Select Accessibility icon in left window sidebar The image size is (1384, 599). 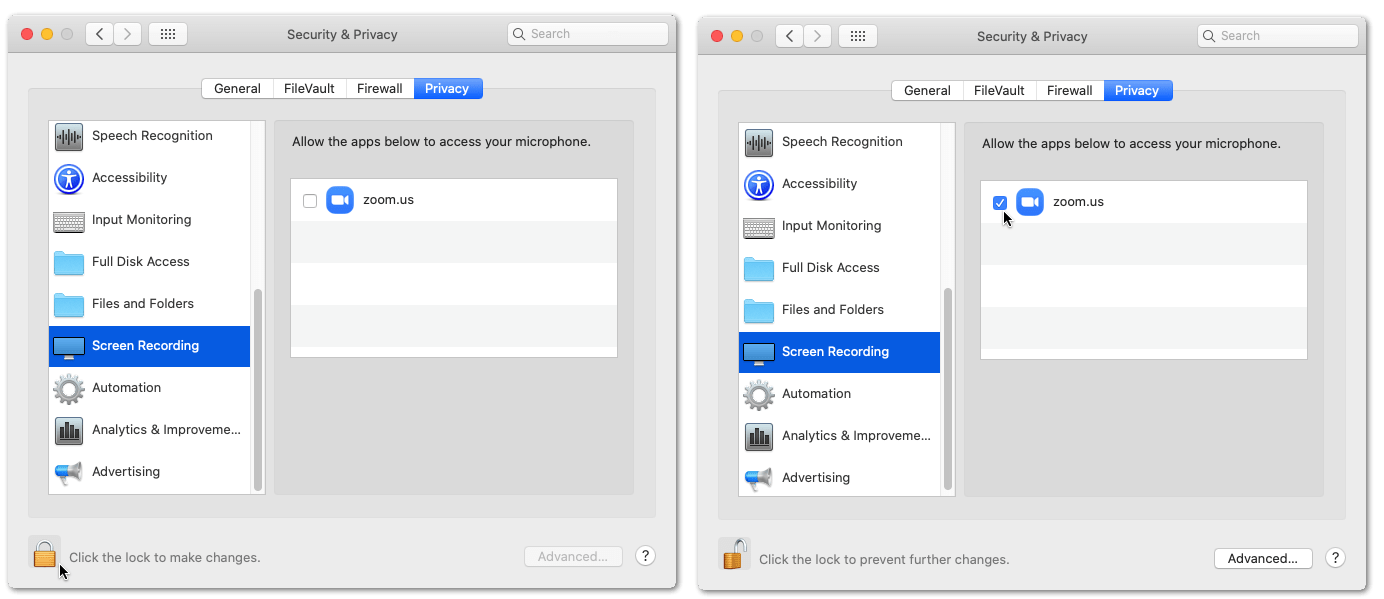69,178
